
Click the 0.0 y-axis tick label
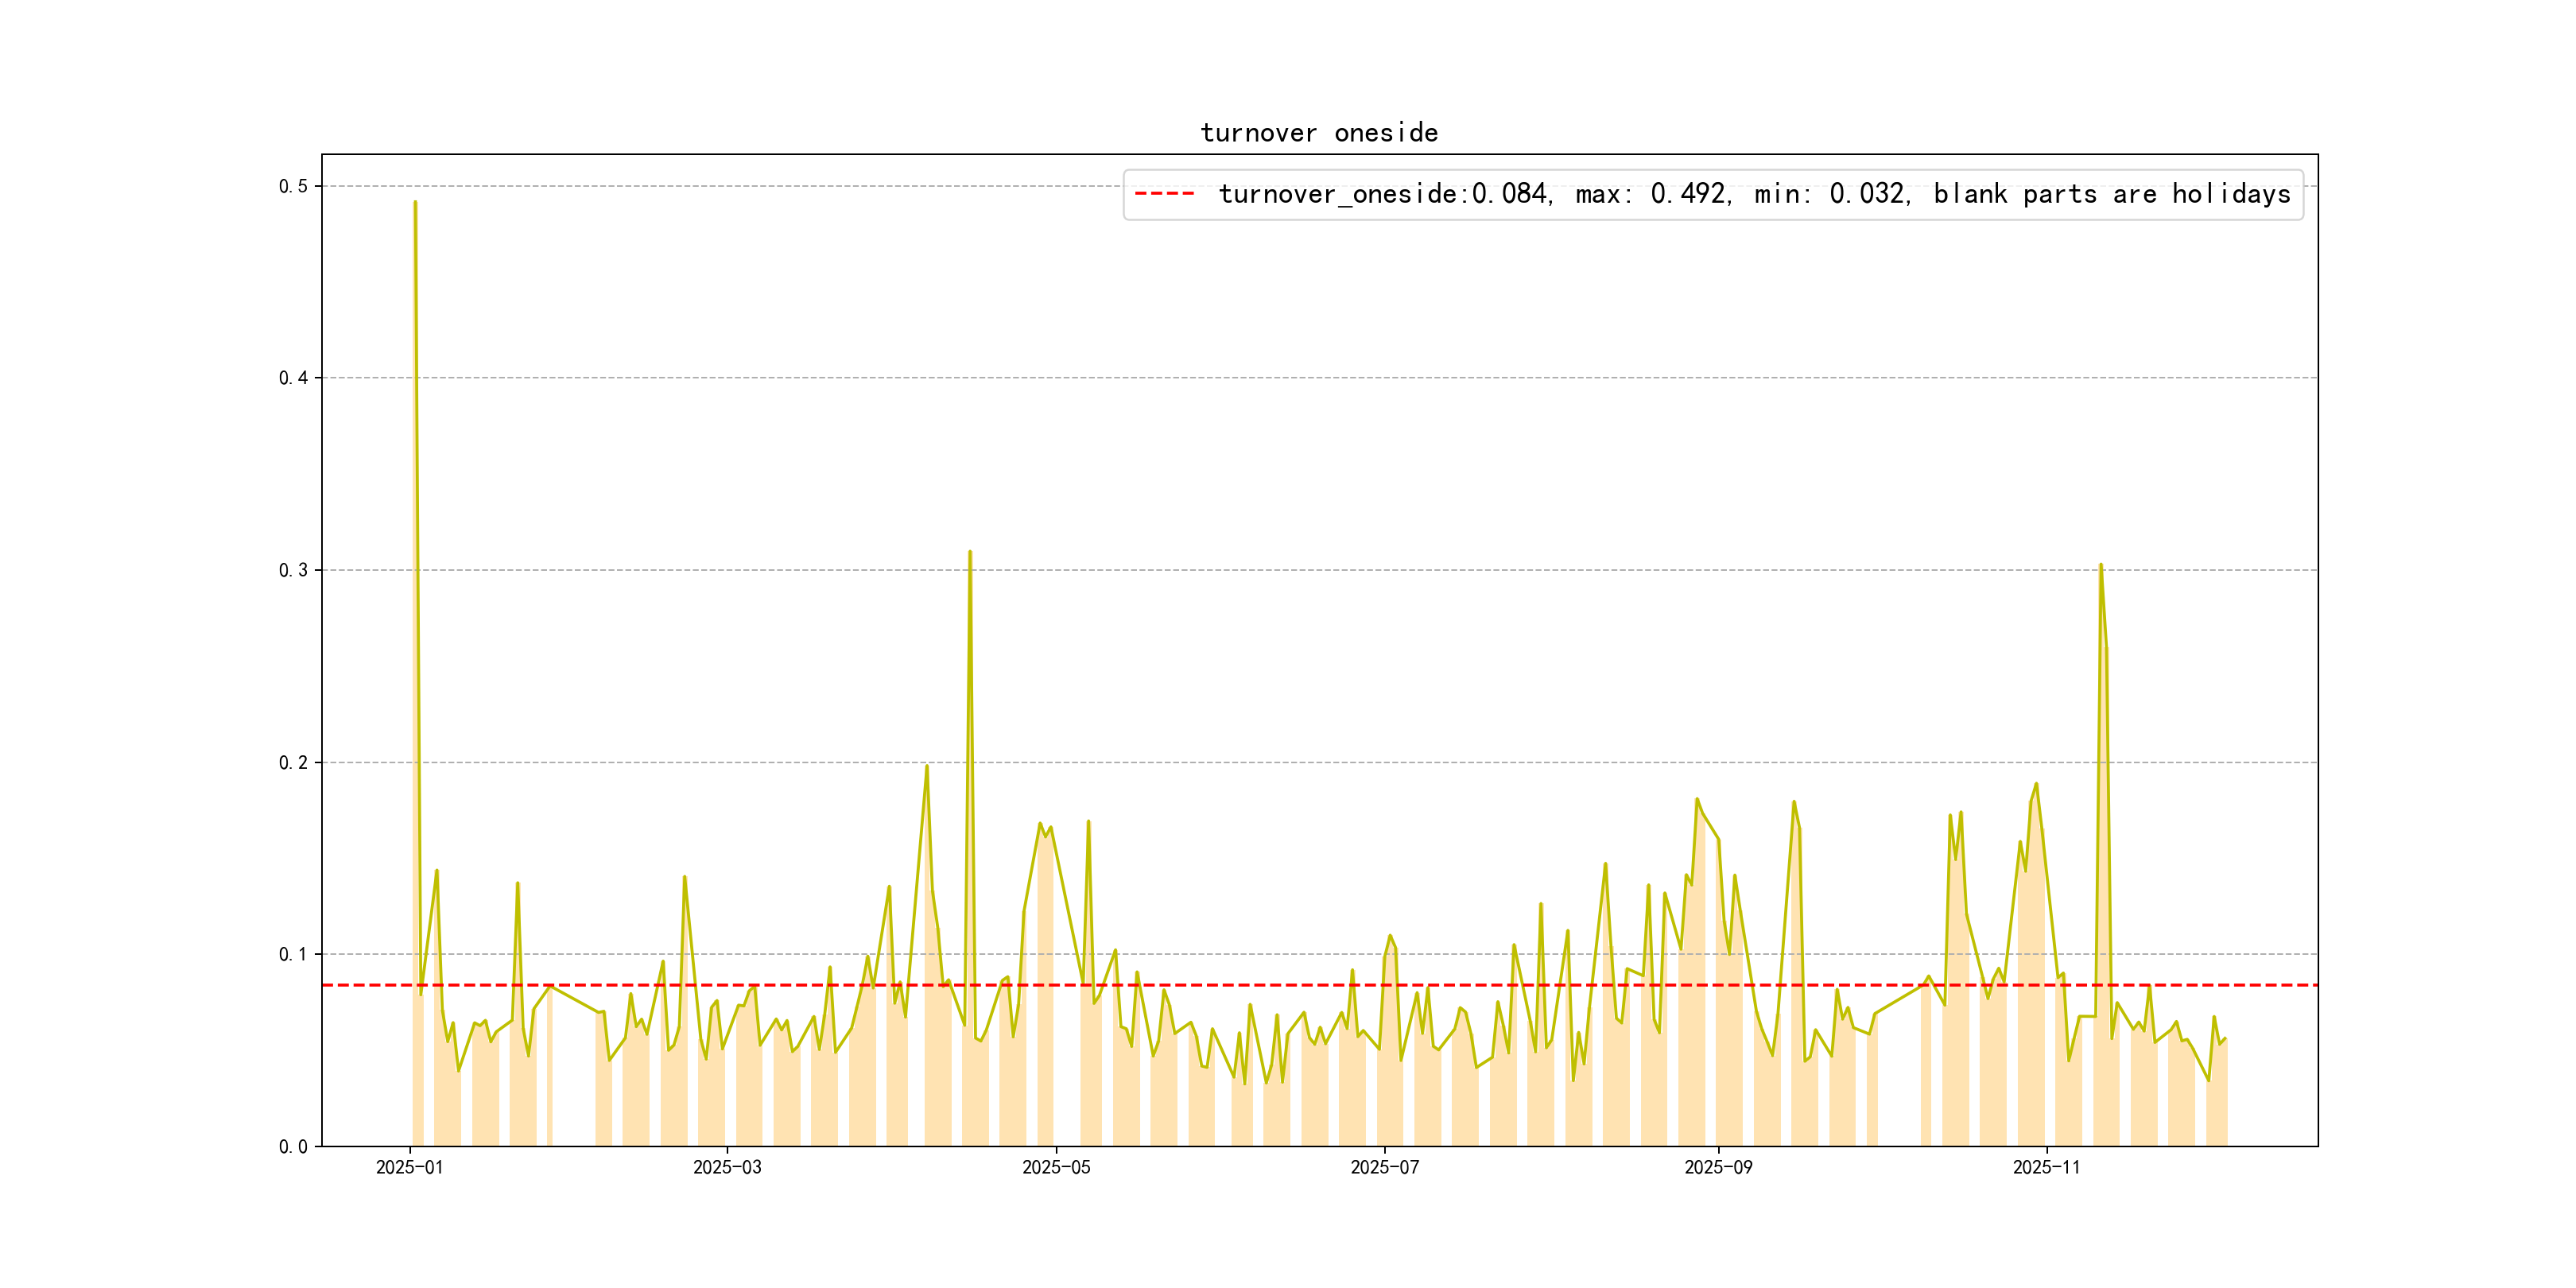coord(293,1146)
